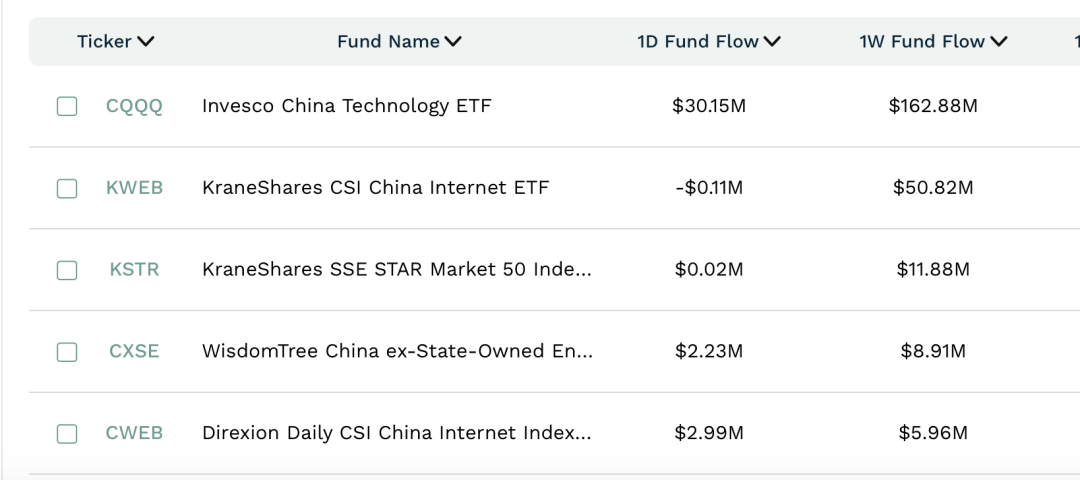1080x480 pixels.
Task: Expand the 1D Fund Flow sort arrow
Action: 771,42
